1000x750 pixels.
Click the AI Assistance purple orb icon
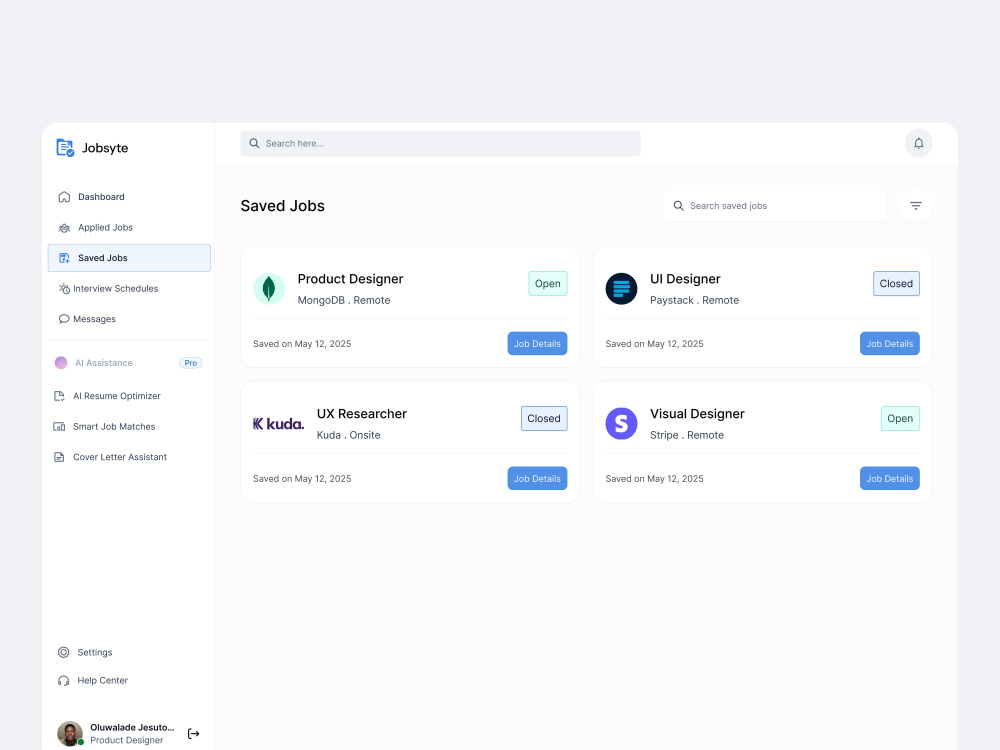pyautogui.click(x=61, y=363)
